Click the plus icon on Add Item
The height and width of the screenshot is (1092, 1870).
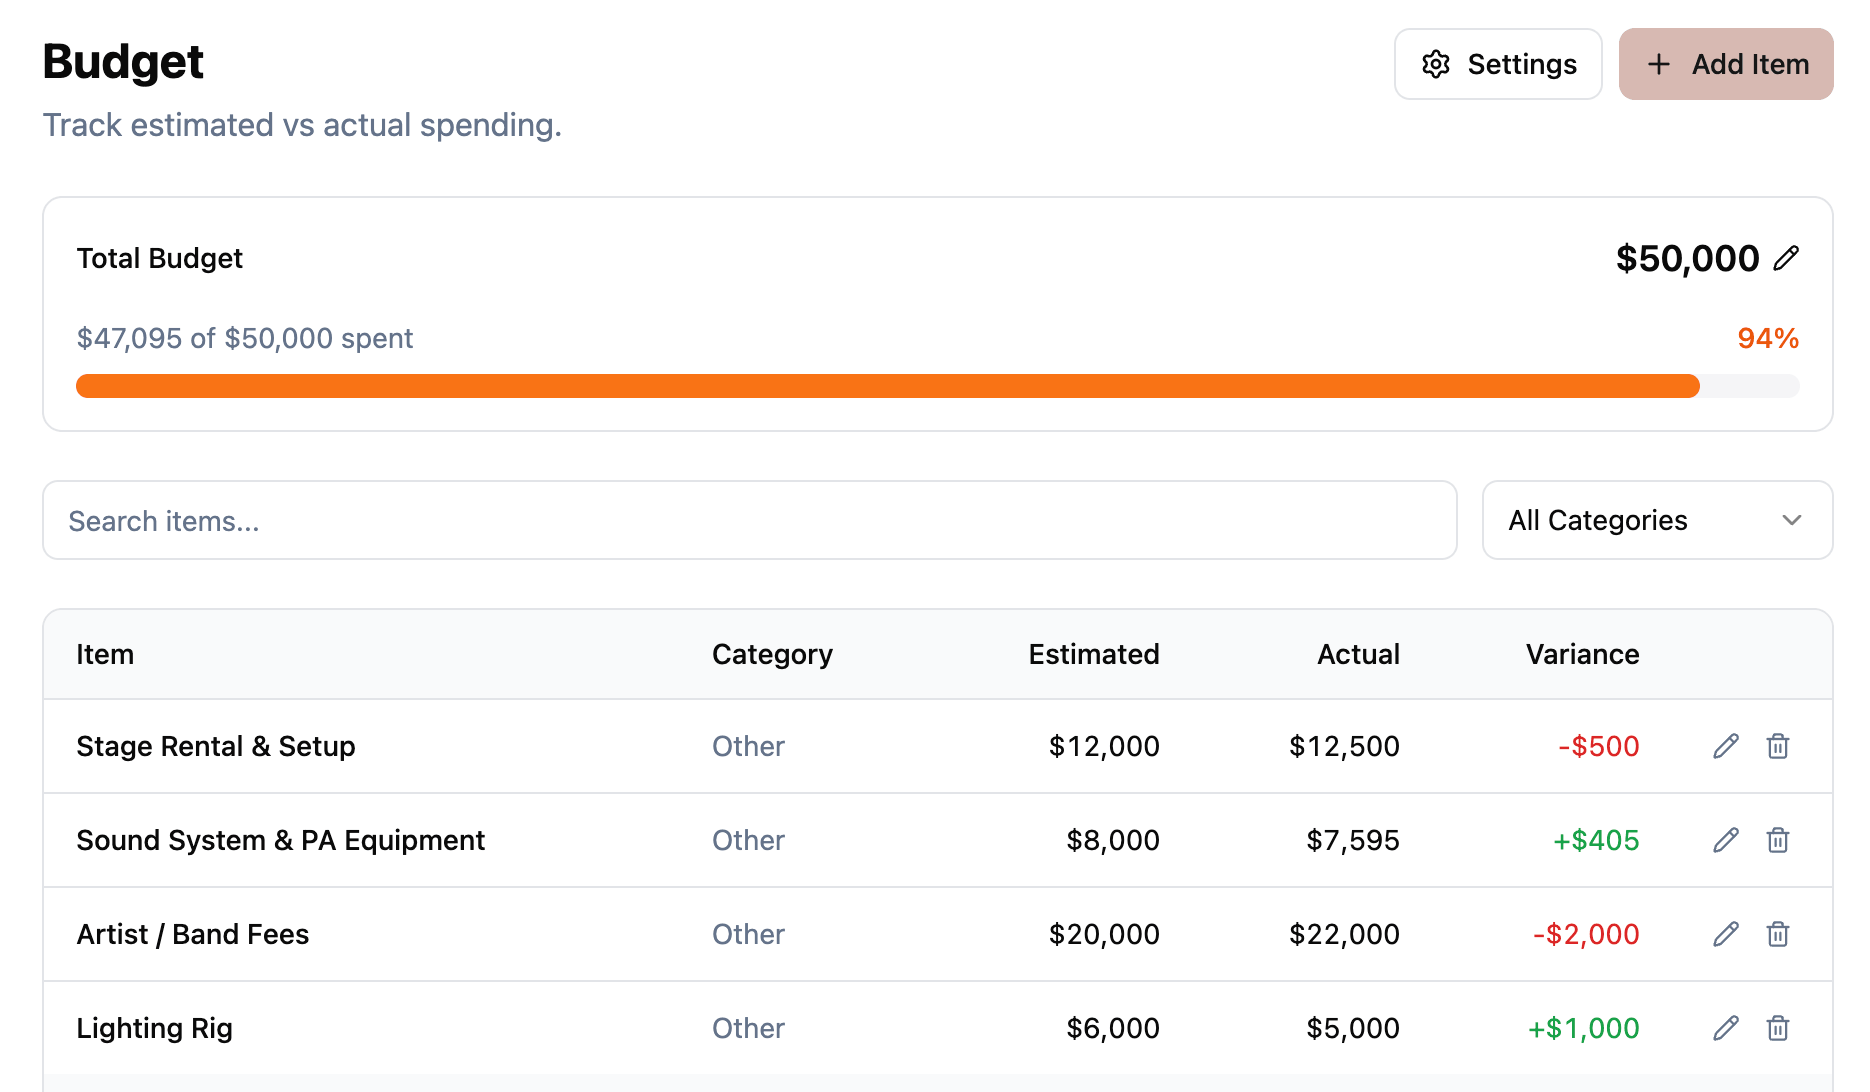click(x=1658, y=64)
